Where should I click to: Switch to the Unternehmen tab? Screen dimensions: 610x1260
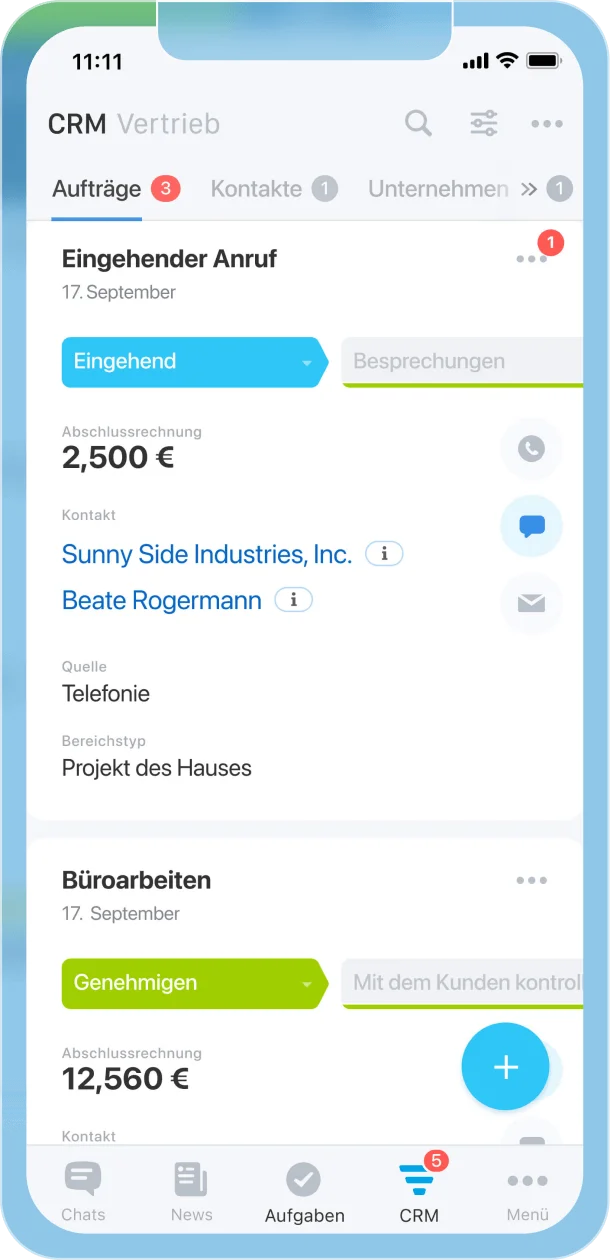tap(438, 188)
